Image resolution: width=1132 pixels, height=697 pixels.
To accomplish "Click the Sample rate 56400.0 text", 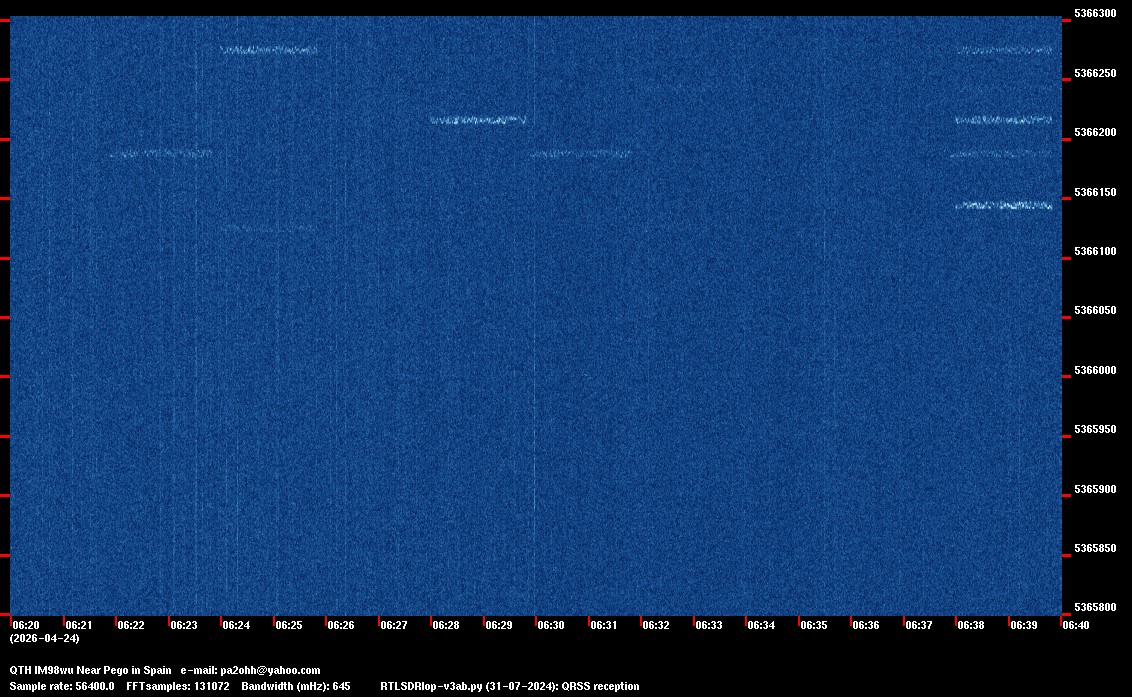I will (62, 686).
